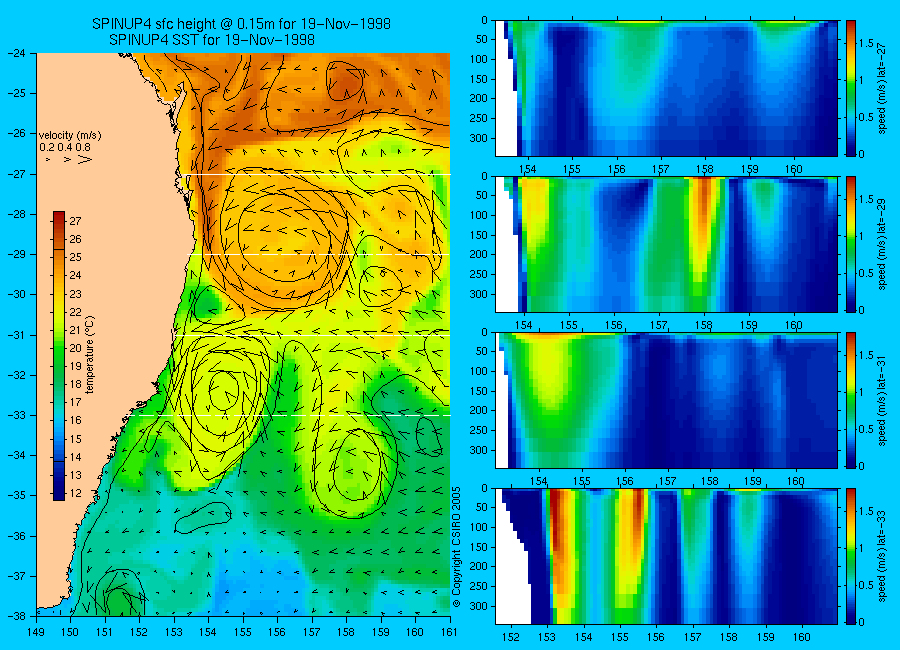The image size is (900, 650).
Task: Select the lat=-29 speed section plot
Action: [666, 244]
